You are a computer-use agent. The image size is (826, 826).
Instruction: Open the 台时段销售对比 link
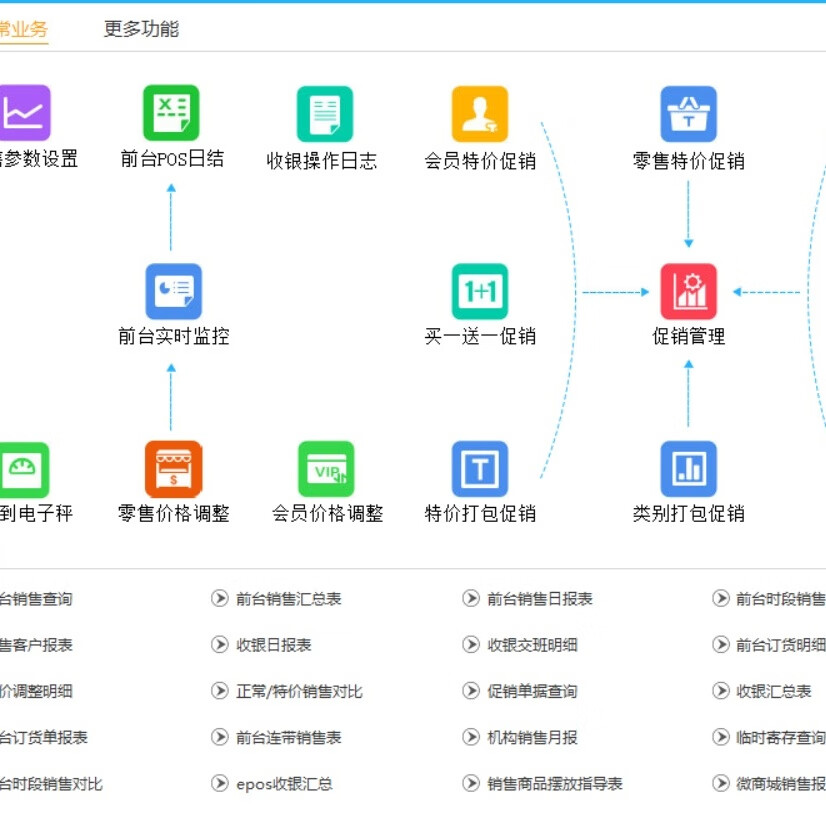click(52, 784)
